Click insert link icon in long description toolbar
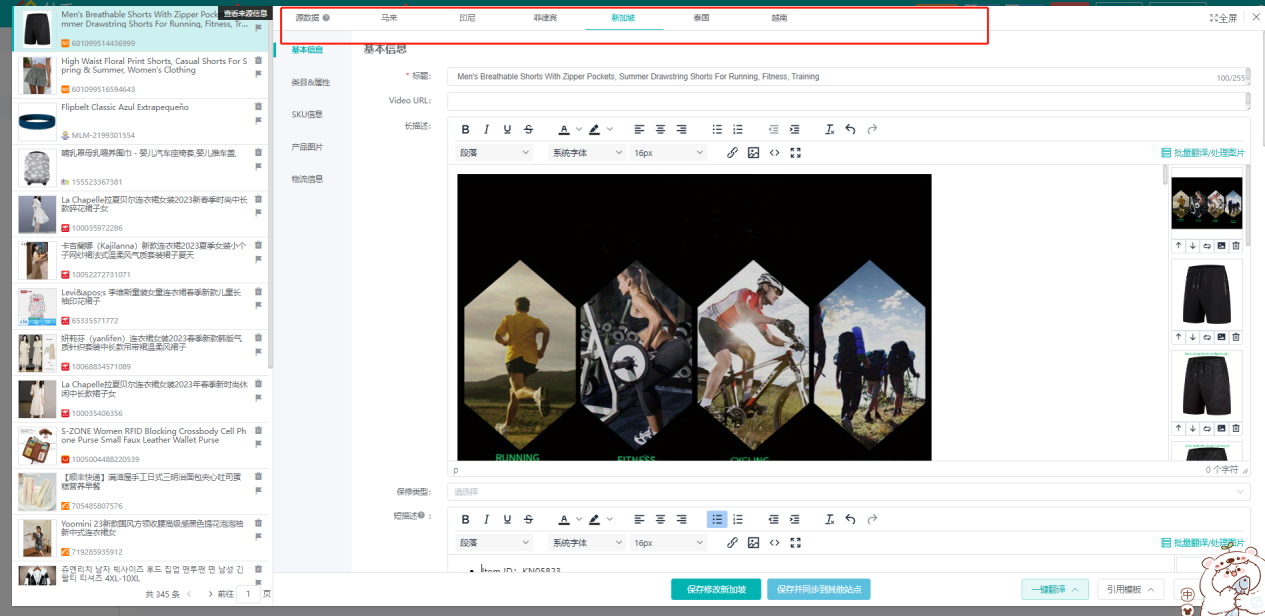This screenshot has width=1265, height=616. click(732, 153)
